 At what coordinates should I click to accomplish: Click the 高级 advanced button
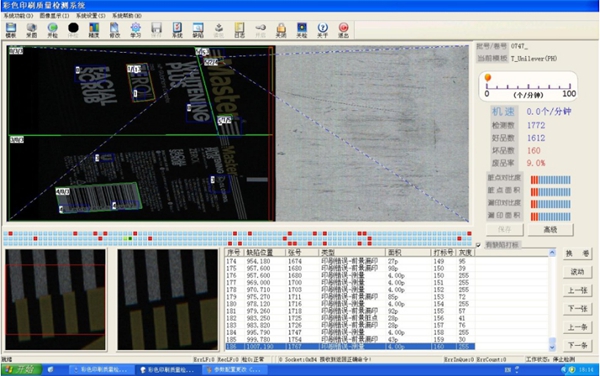(550, 230)
